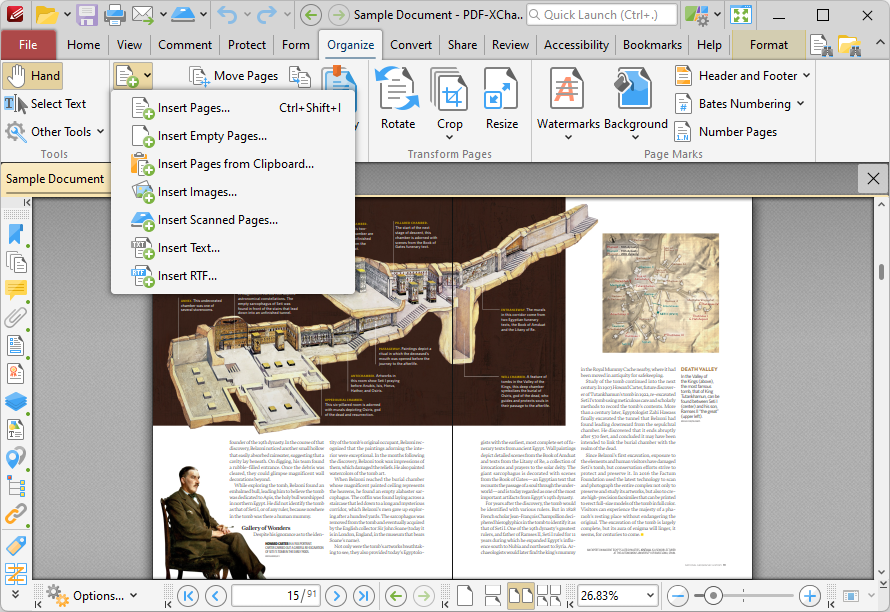Select two pages facing layout
The image size is (890, 612).
tap(520, 596)
